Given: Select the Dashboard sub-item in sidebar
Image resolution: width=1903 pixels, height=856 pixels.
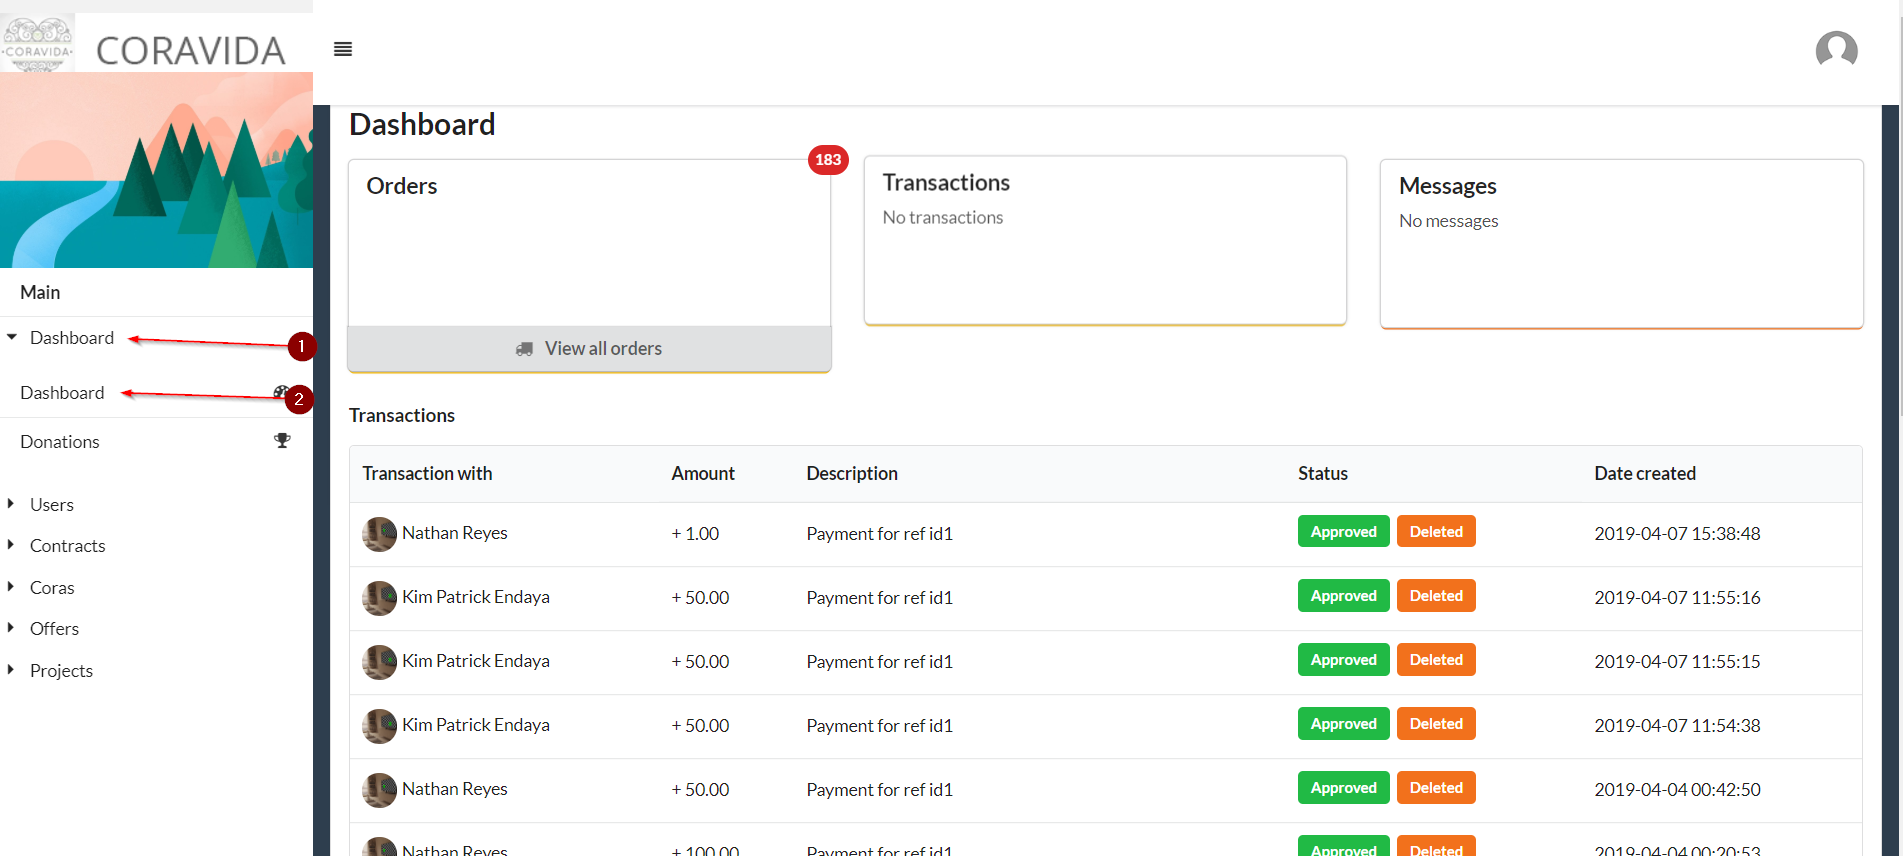Looking at the screenshot, I should tap(62, 393).
